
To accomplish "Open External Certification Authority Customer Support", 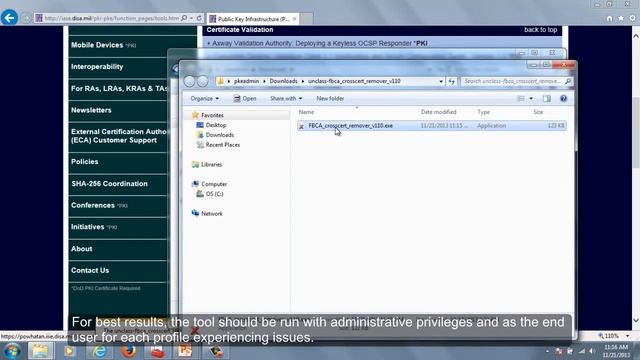I will click(118, 136).
